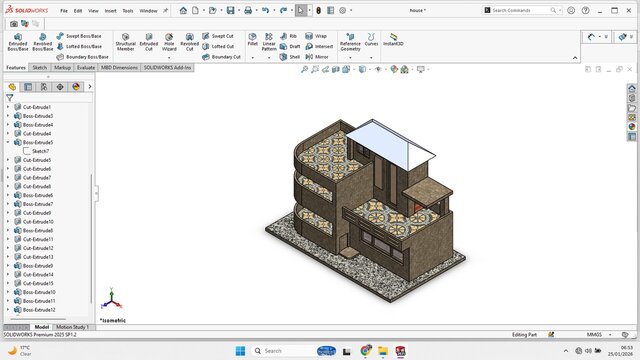Apply the Fillet tool
Image resolution: width=640 pixels, height=360 pixels.
[x=253, y=40]
